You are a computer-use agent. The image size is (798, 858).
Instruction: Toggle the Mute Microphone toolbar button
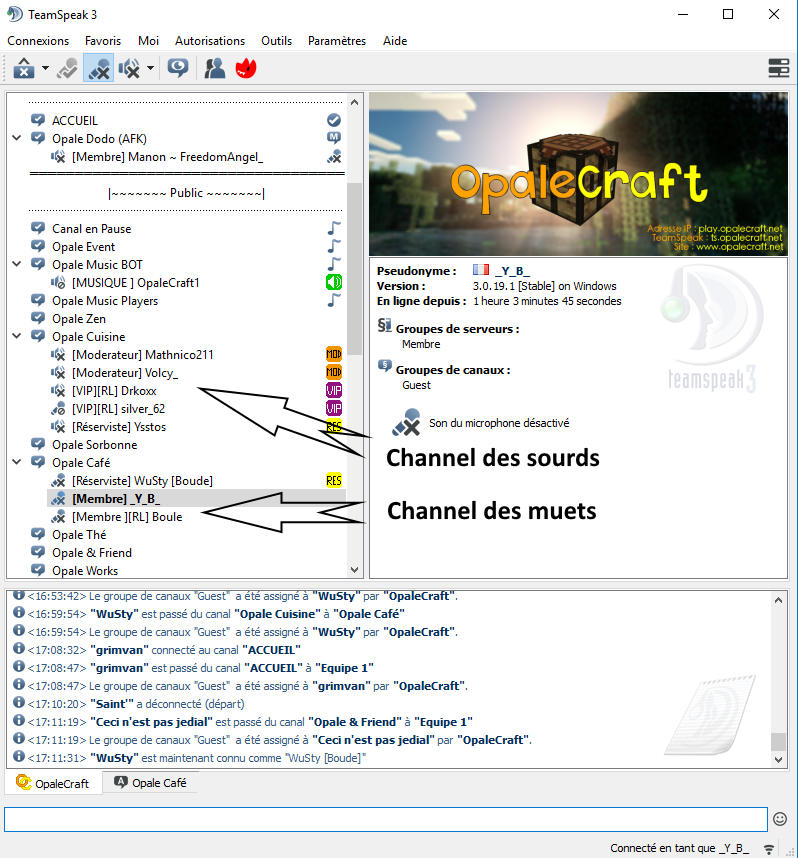(x=99, y=68)
